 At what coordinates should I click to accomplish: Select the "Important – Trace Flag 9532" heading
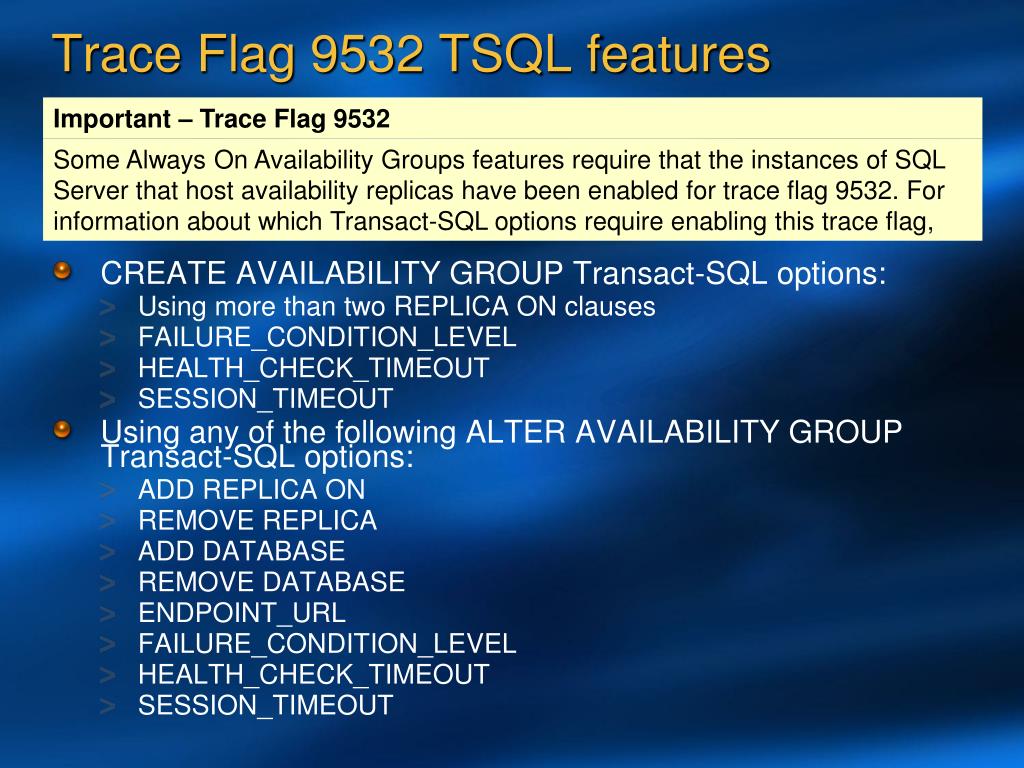point(221,119)
